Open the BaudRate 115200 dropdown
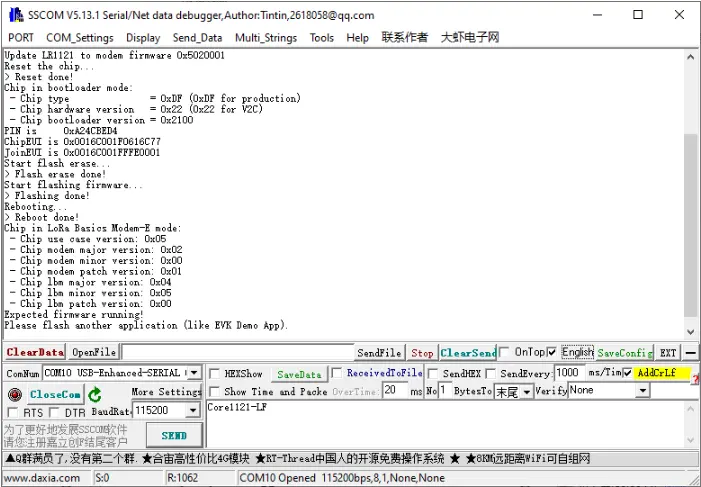 coord(192,411)
